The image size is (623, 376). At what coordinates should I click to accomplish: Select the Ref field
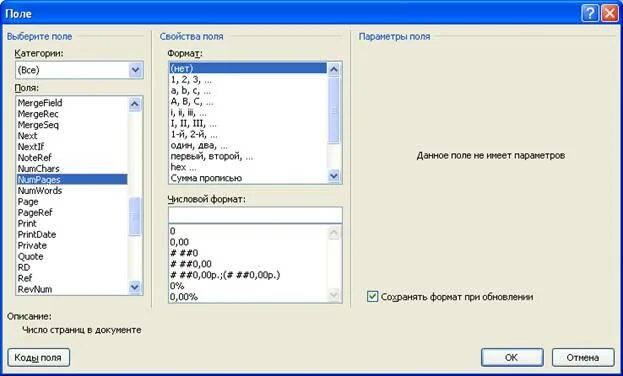(72, 278)
